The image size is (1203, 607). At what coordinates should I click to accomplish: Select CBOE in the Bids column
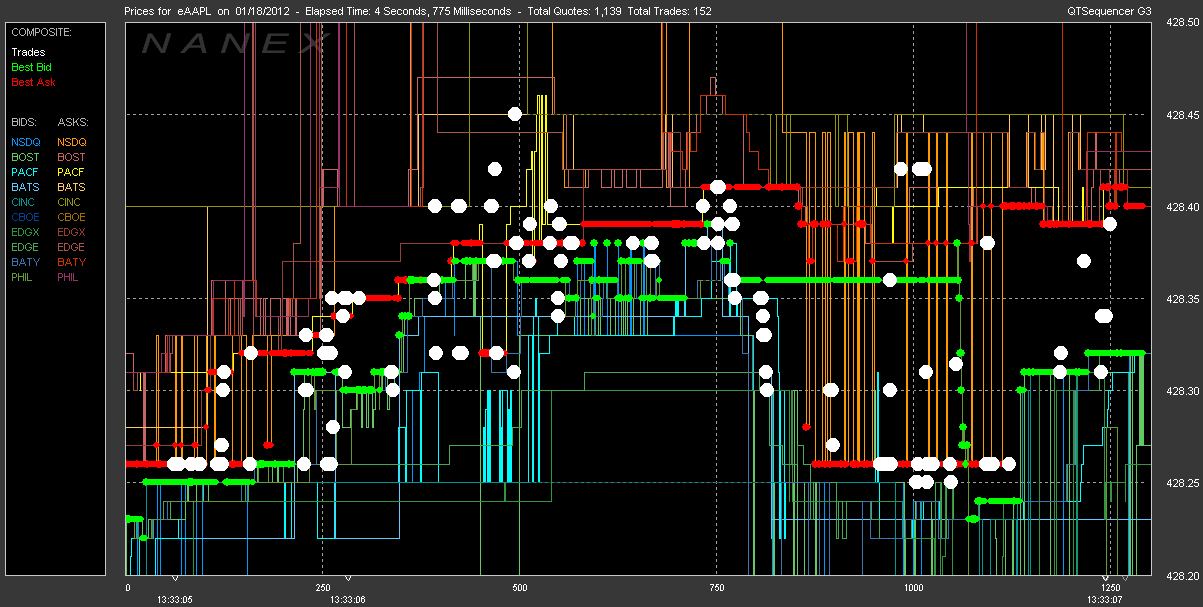[25, 217]
